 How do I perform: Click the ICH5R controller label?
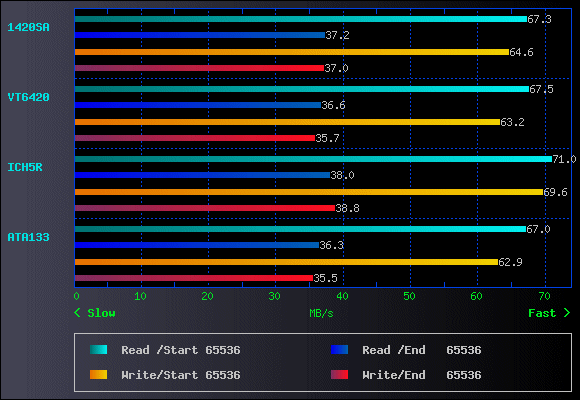[x=25, y=167]
